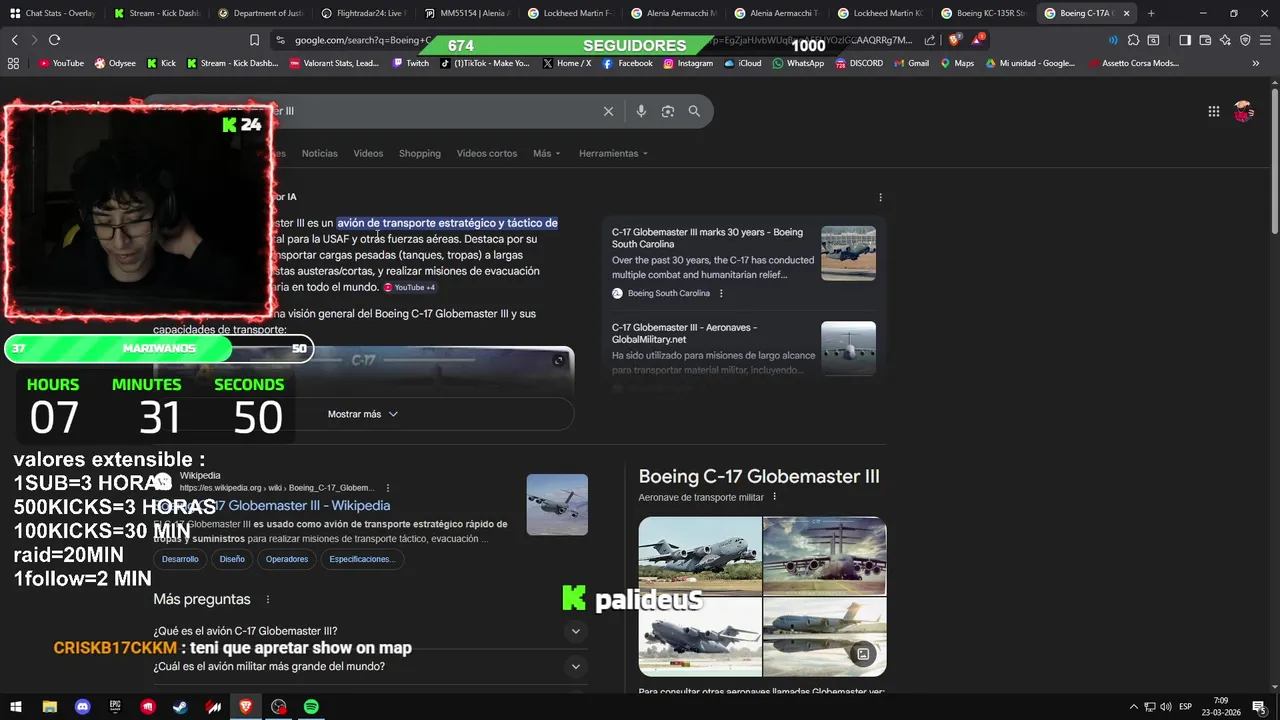
Task: Open the Gmail bookmark
Action: 911,63
